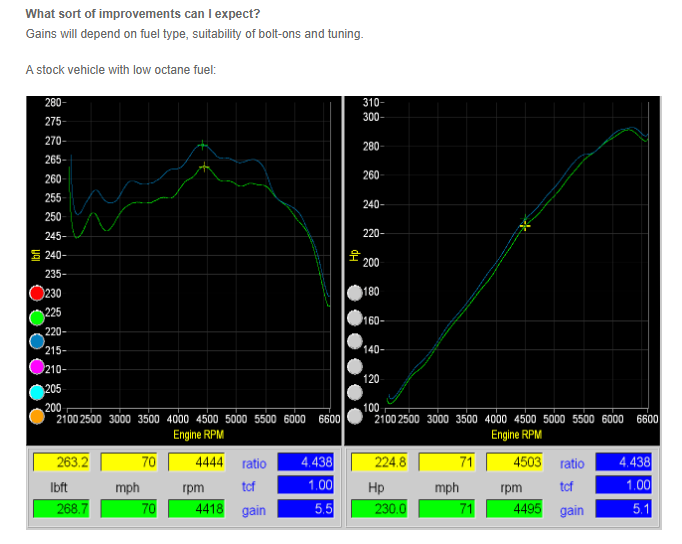Click the green 4495 rpm field
This screenshot has width=682, height=544.
(x=514, y=510)
